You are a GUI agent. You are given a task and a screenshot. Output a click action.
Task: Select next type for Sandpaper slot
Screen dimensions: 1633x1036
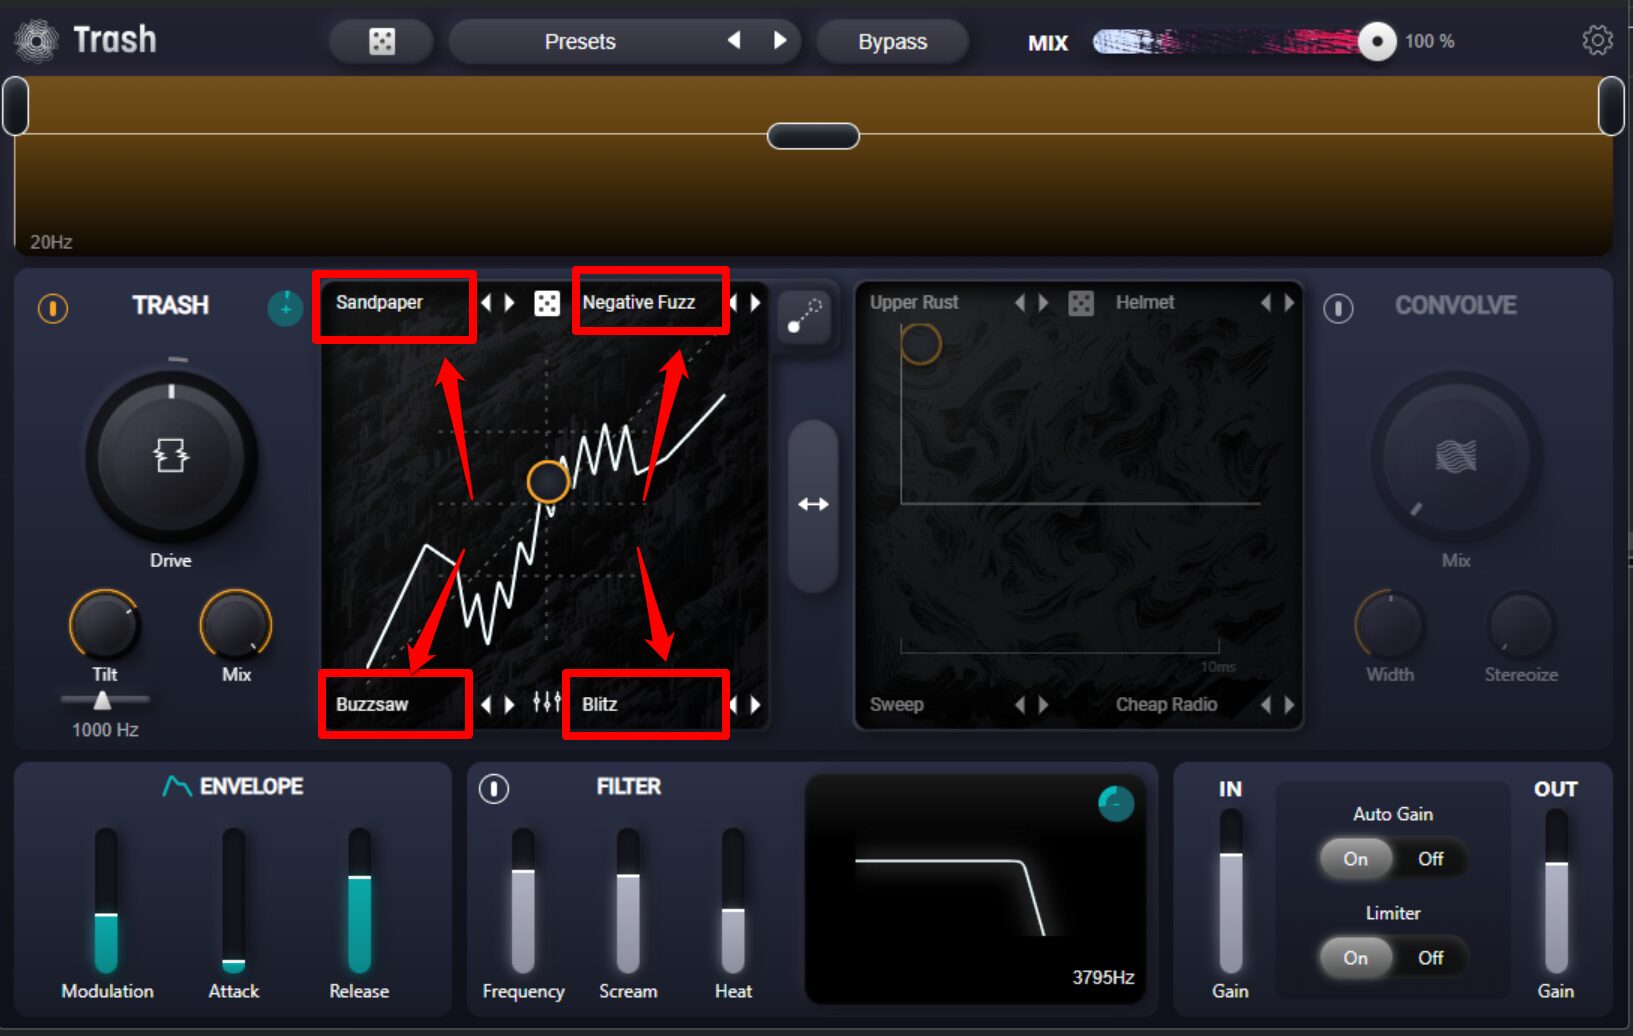(x=510, y=302)
